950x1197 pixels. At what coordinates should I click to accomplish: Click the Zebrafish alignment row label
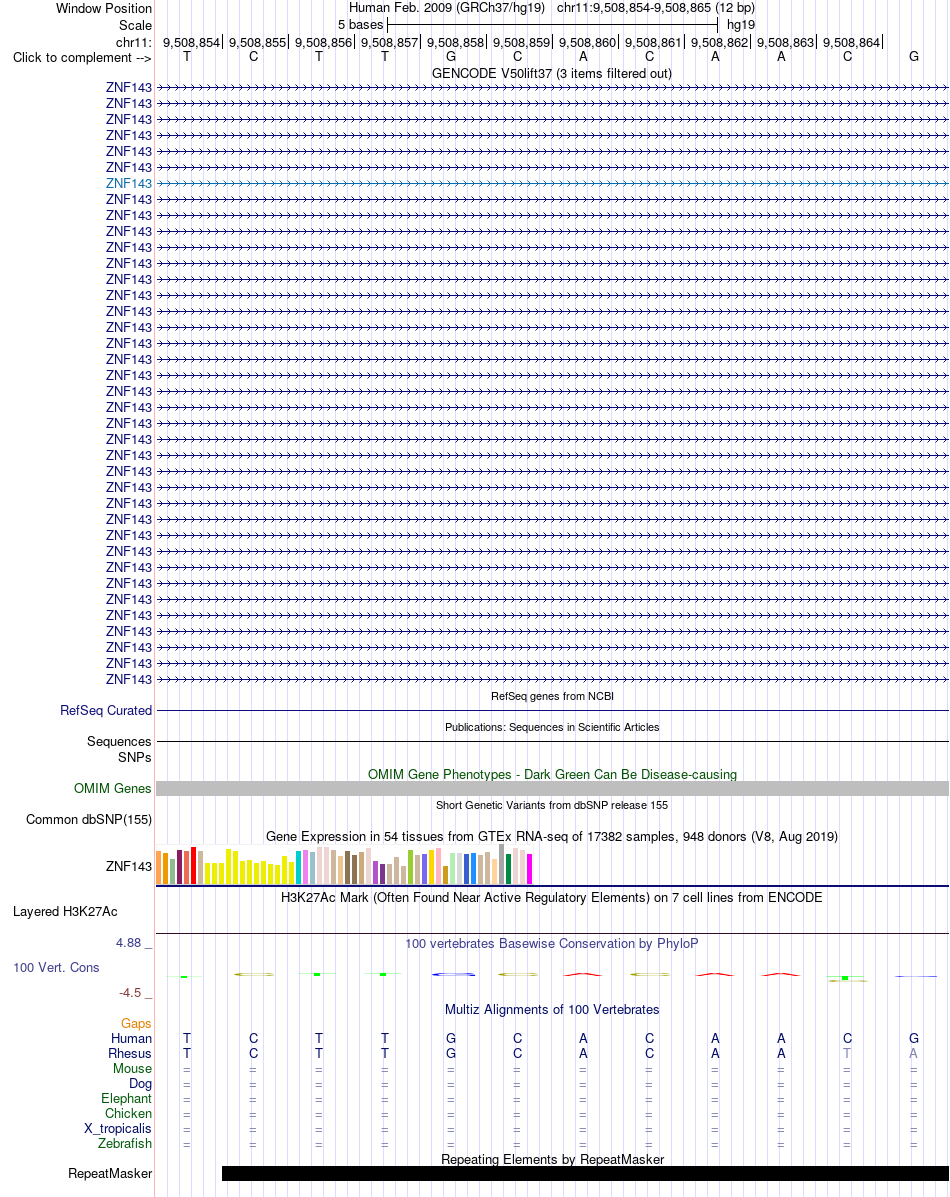click(x=125, y=1143)
